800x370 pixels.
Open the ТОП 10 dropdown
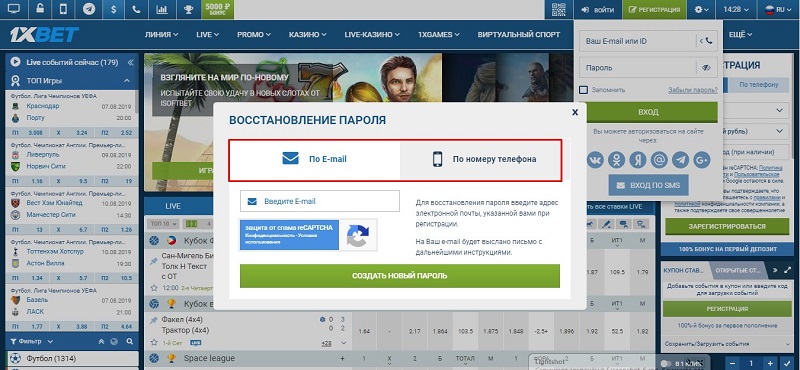tap(162, 224)
